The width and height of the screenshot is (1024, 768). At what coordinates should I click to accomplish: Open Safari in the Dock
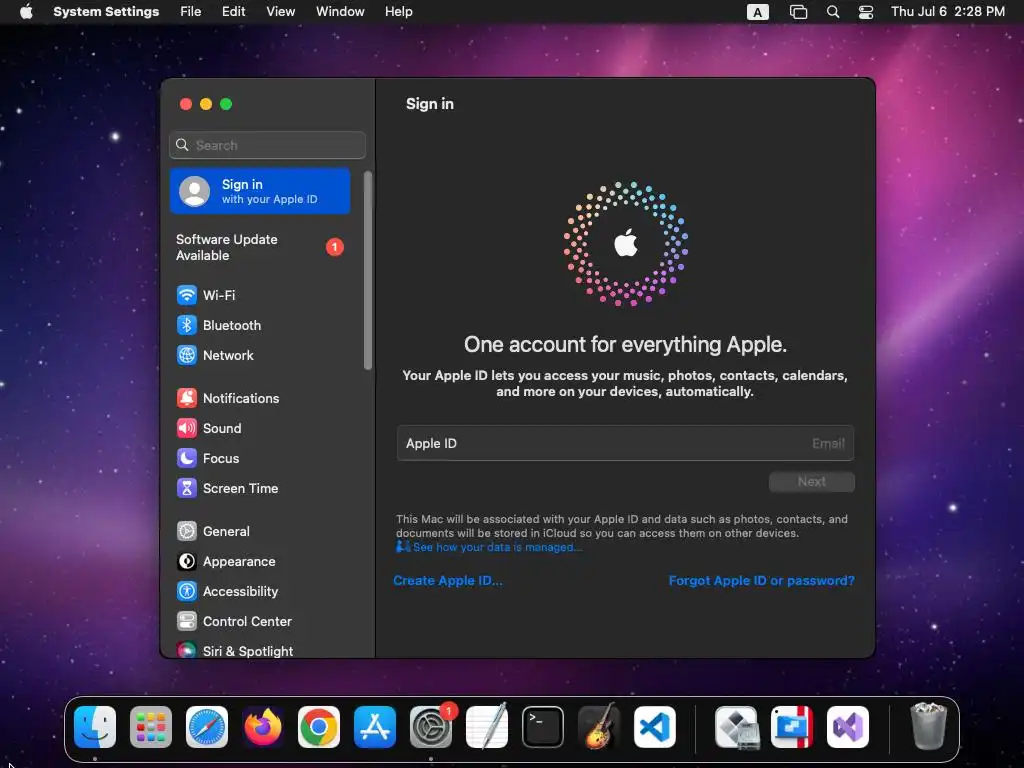tap(207, 727)
